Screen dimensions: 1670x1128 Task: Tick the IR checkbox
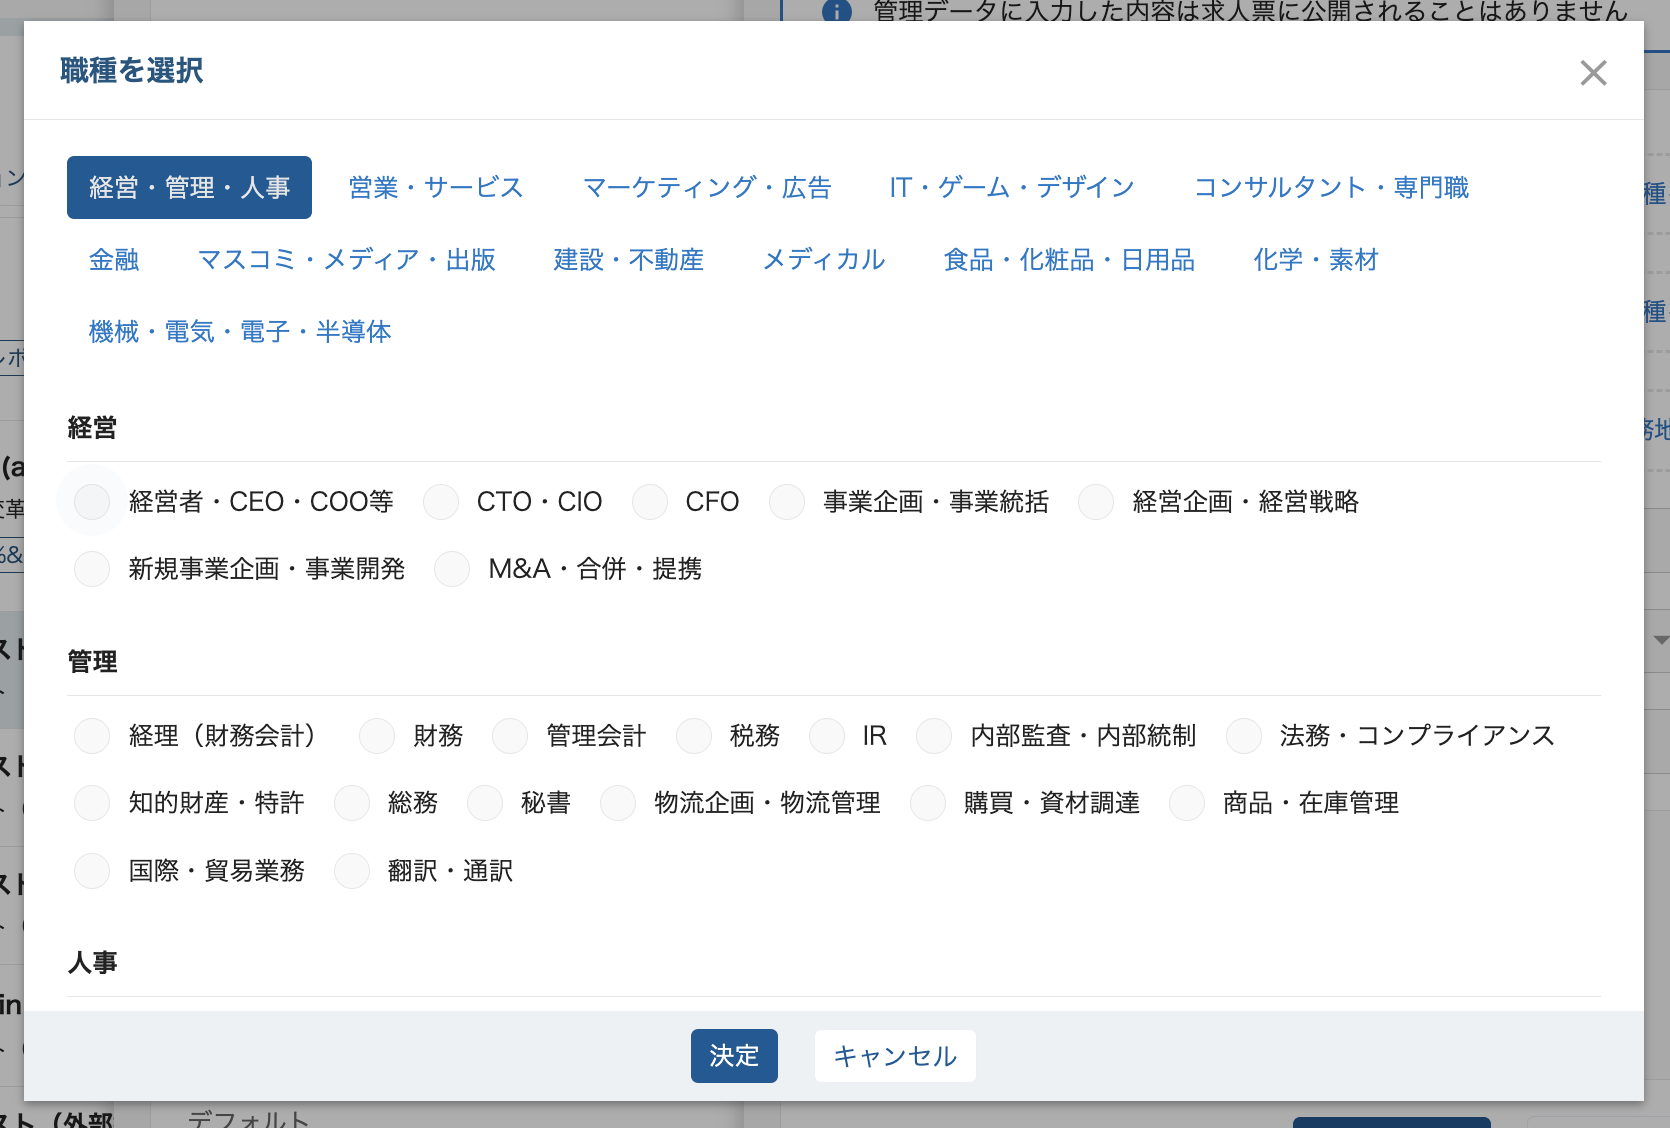(827, 736)
